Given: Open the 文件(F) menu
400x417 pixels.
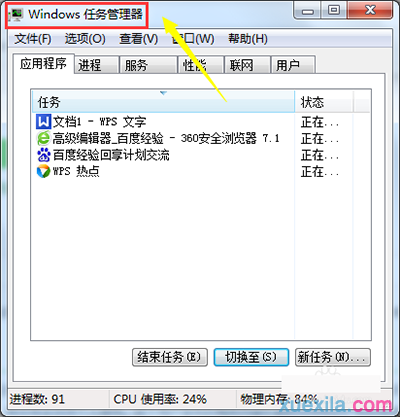Looking at the screenshot, I should point(33,39).
